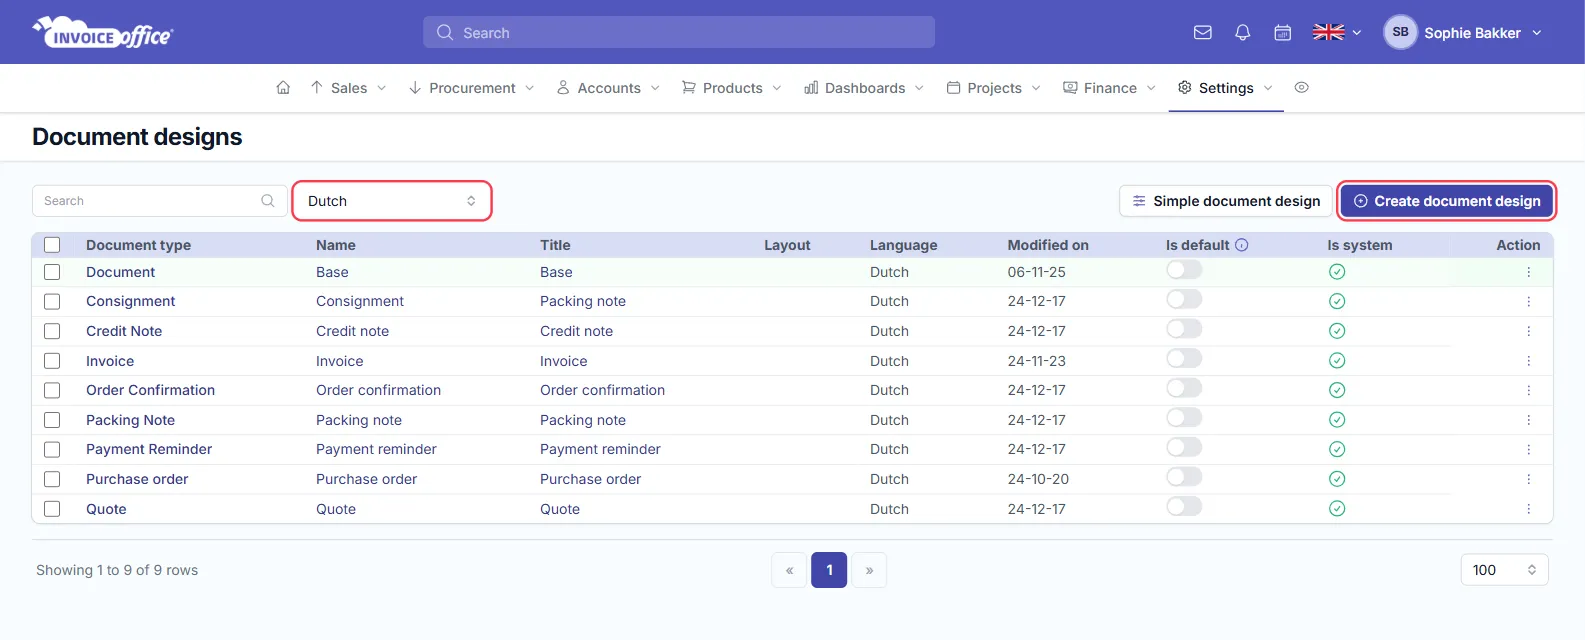Check the Credit Note row checkbox
The width and height of the screenshot is (1585, 640).
52,331
